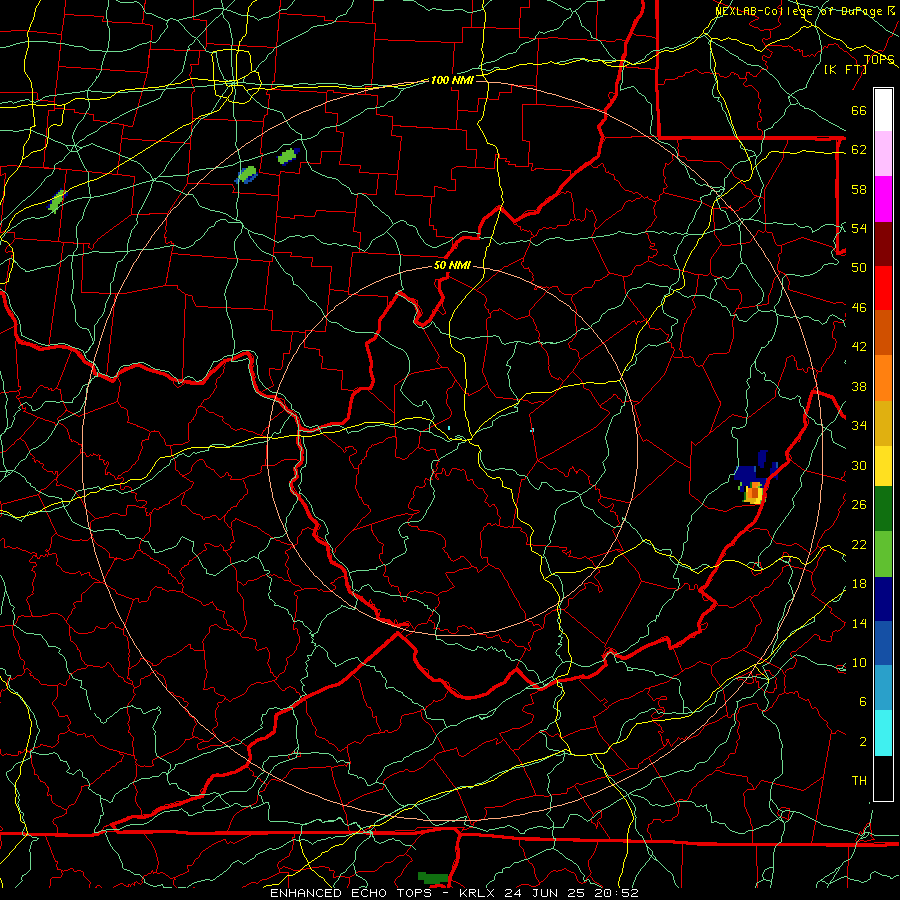Image resolution: width=900 pixels, height=900 pixels.
Task: Click the 50 NMI range ring label
Action: pyautogui.click(x=452, y=265)
